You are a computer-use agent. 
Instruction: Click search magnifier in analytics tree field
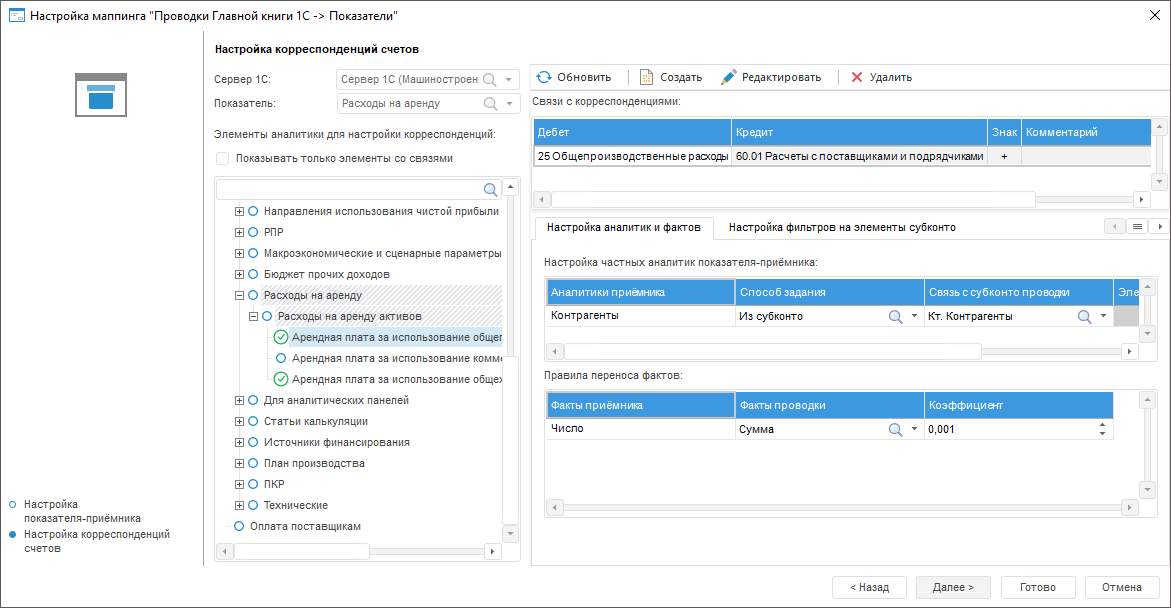point(491,190)
